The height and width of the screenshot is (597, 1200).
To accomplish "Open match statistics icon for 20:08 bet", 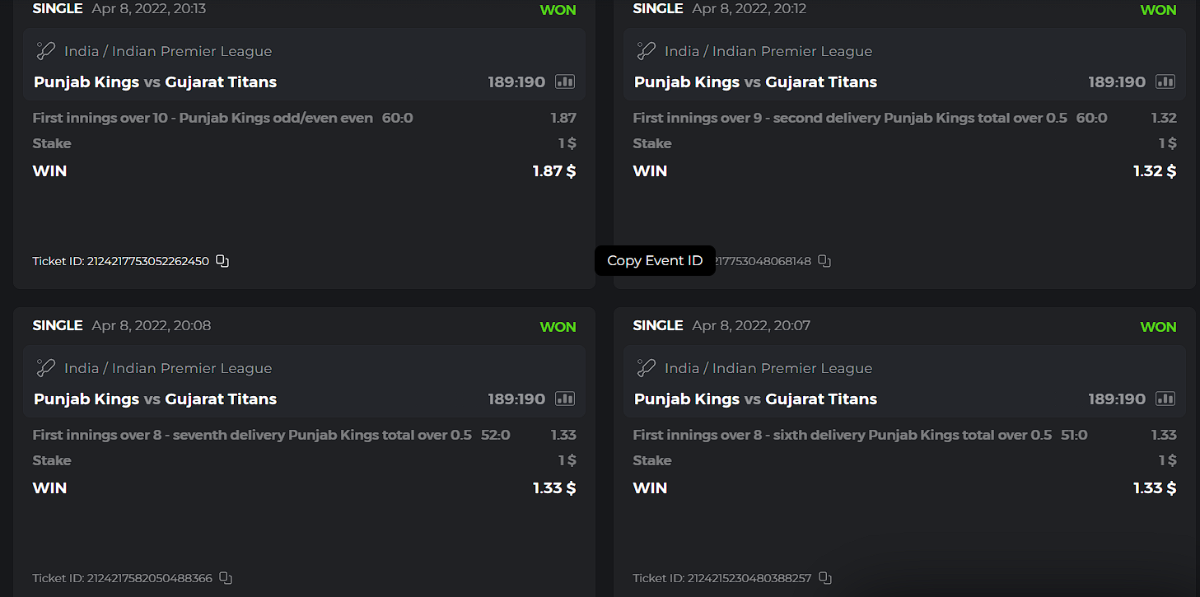I will (565, 399).
